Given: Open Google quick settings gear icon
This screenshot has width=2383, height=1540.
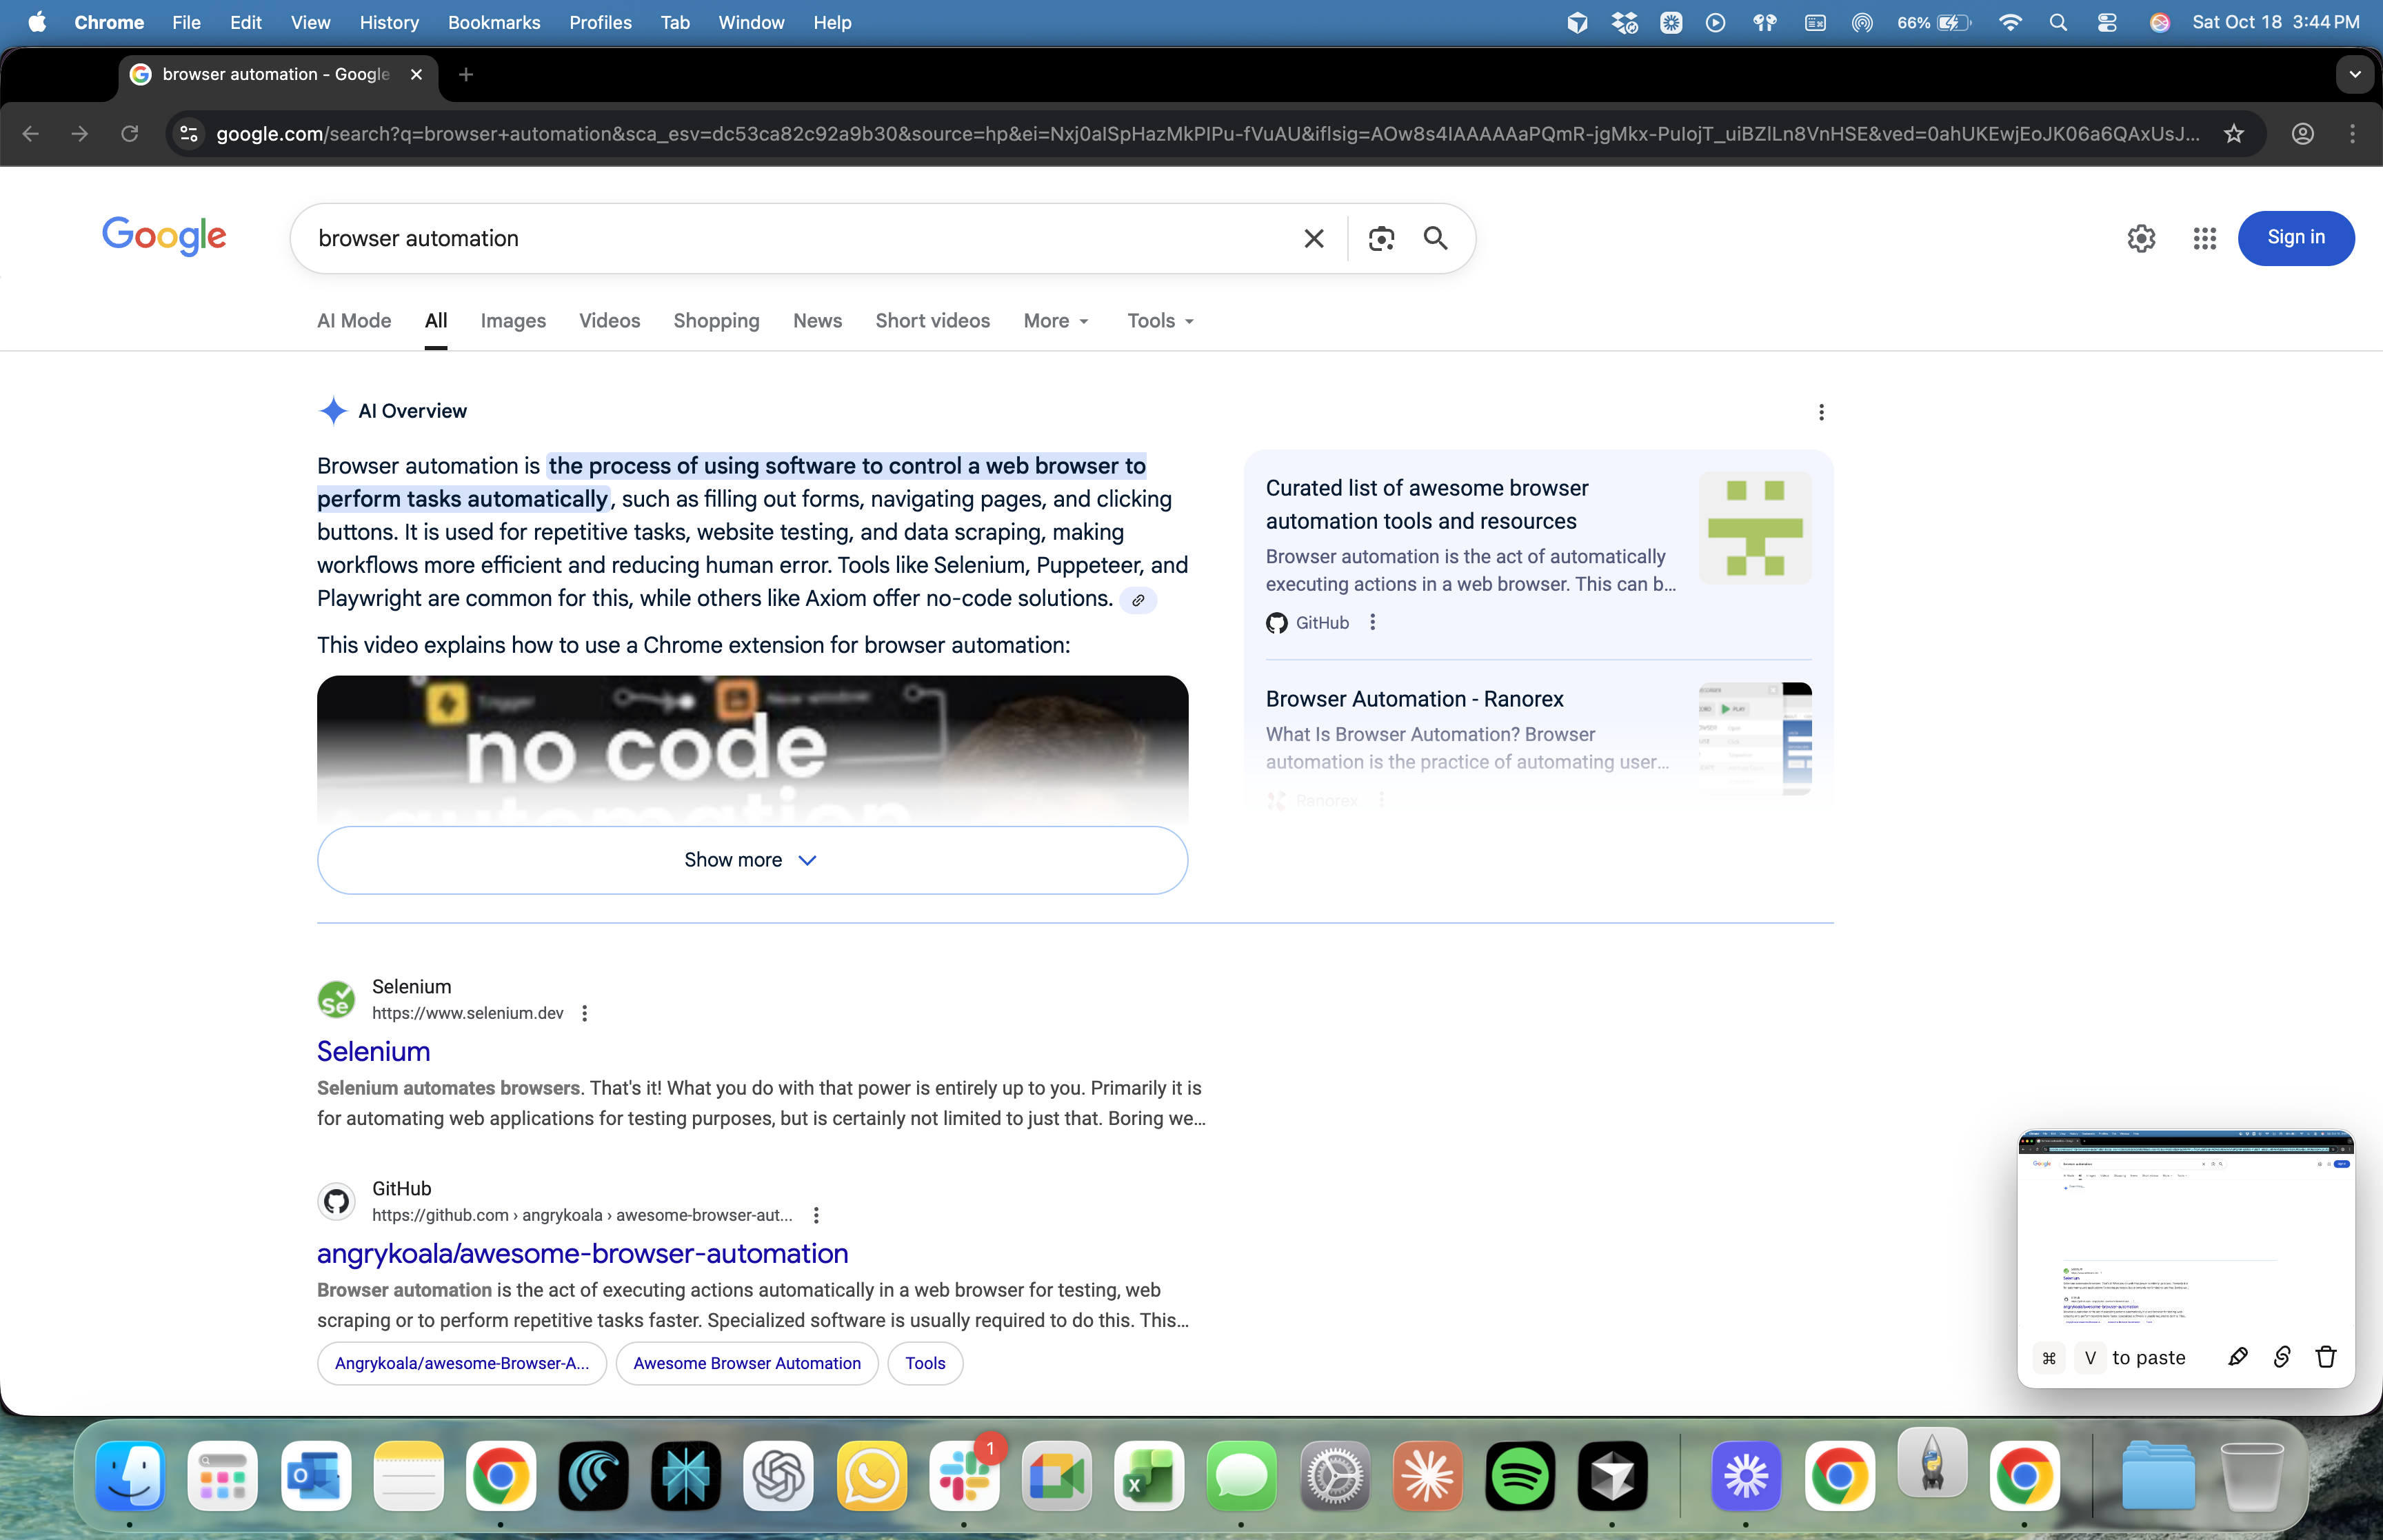Looking at the screenshot, I should (x=2141, y=238).
